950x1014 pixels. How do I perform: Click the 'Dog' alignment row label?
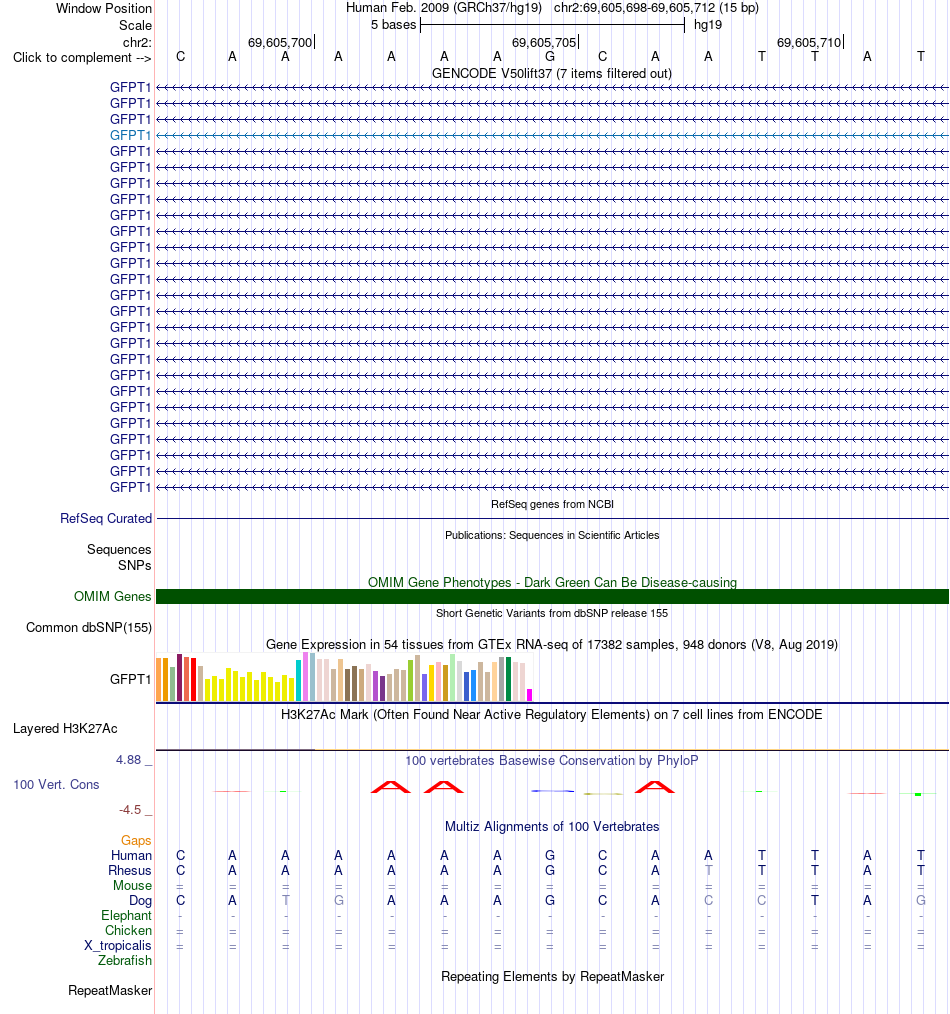pos(140,901)
